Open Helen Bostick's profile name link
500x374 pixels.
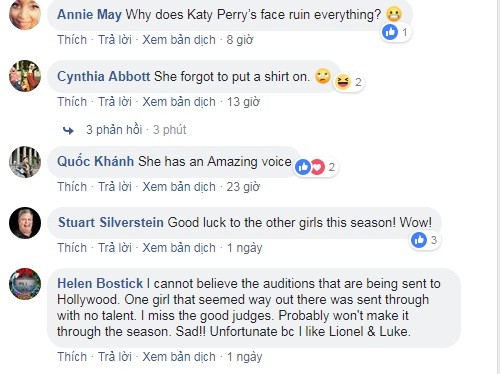tap(100, 284)
